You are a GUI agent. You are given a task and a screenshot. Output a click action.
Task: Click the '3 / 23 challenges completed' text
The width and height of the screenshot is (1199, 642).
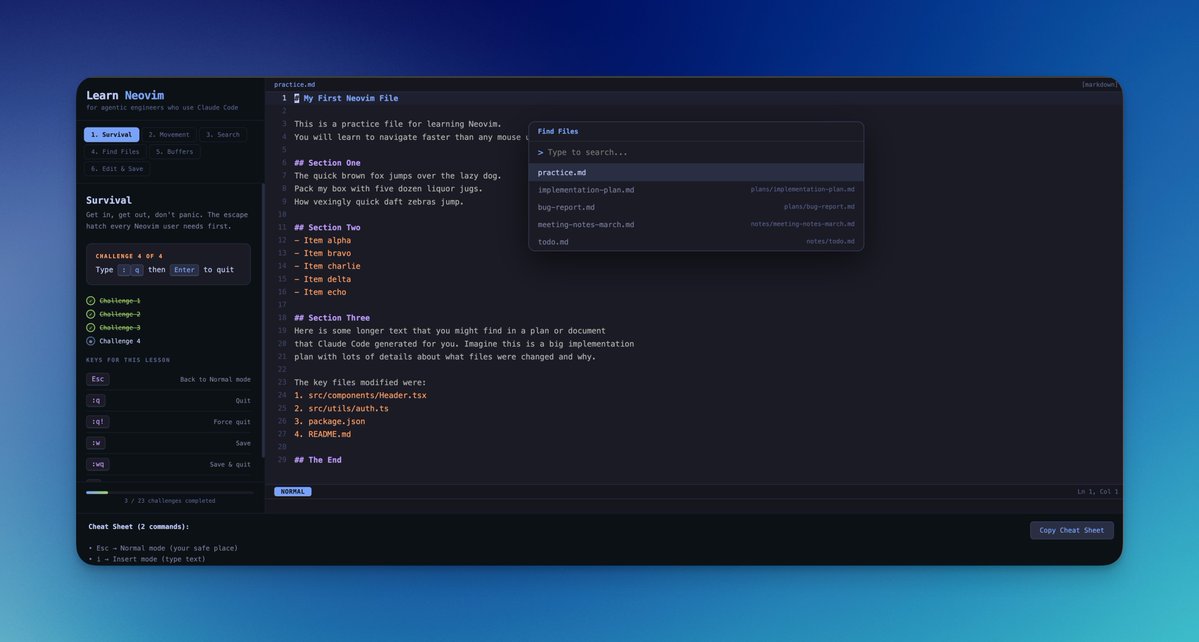click(170, 501)
